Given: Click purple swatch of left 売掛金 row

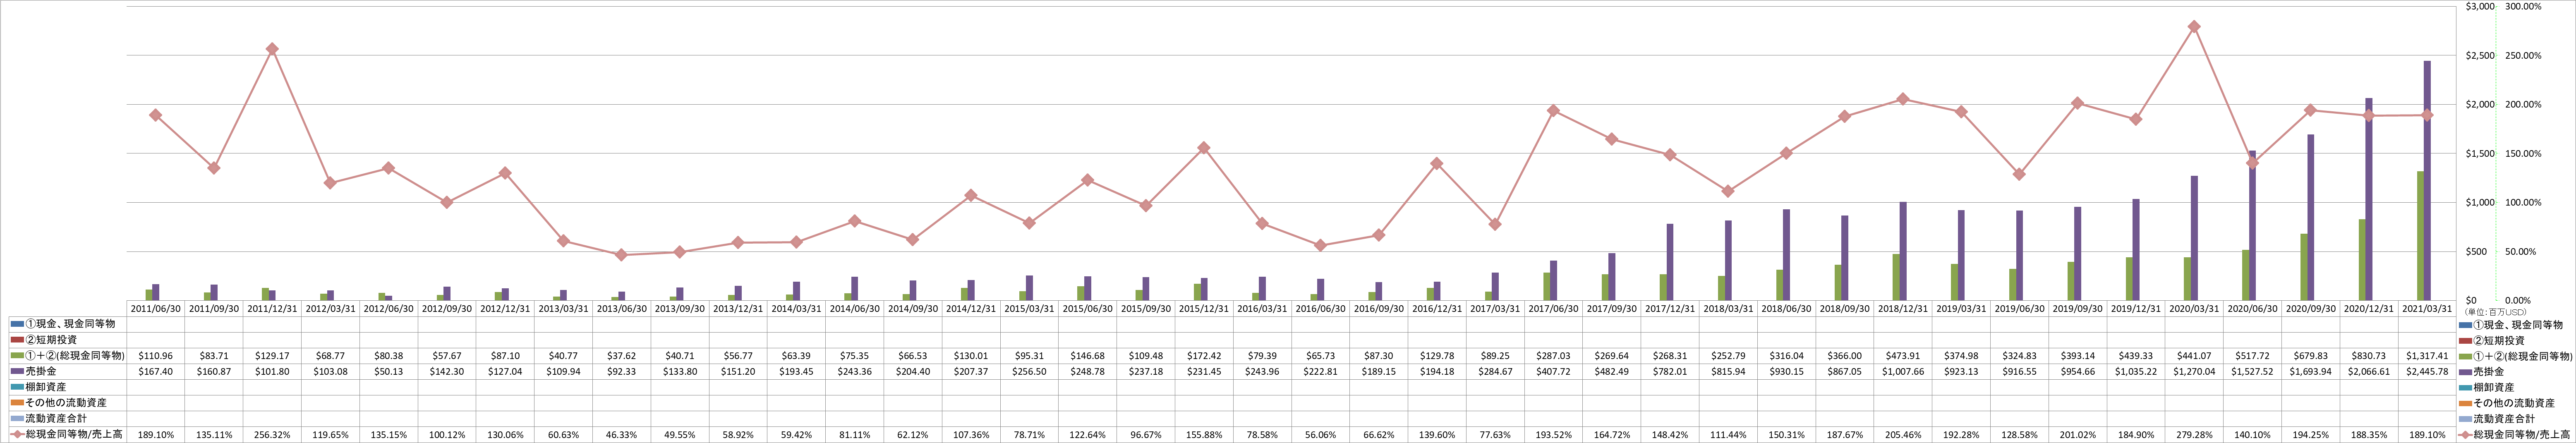Looking at the screenshot, I should 16,371.
